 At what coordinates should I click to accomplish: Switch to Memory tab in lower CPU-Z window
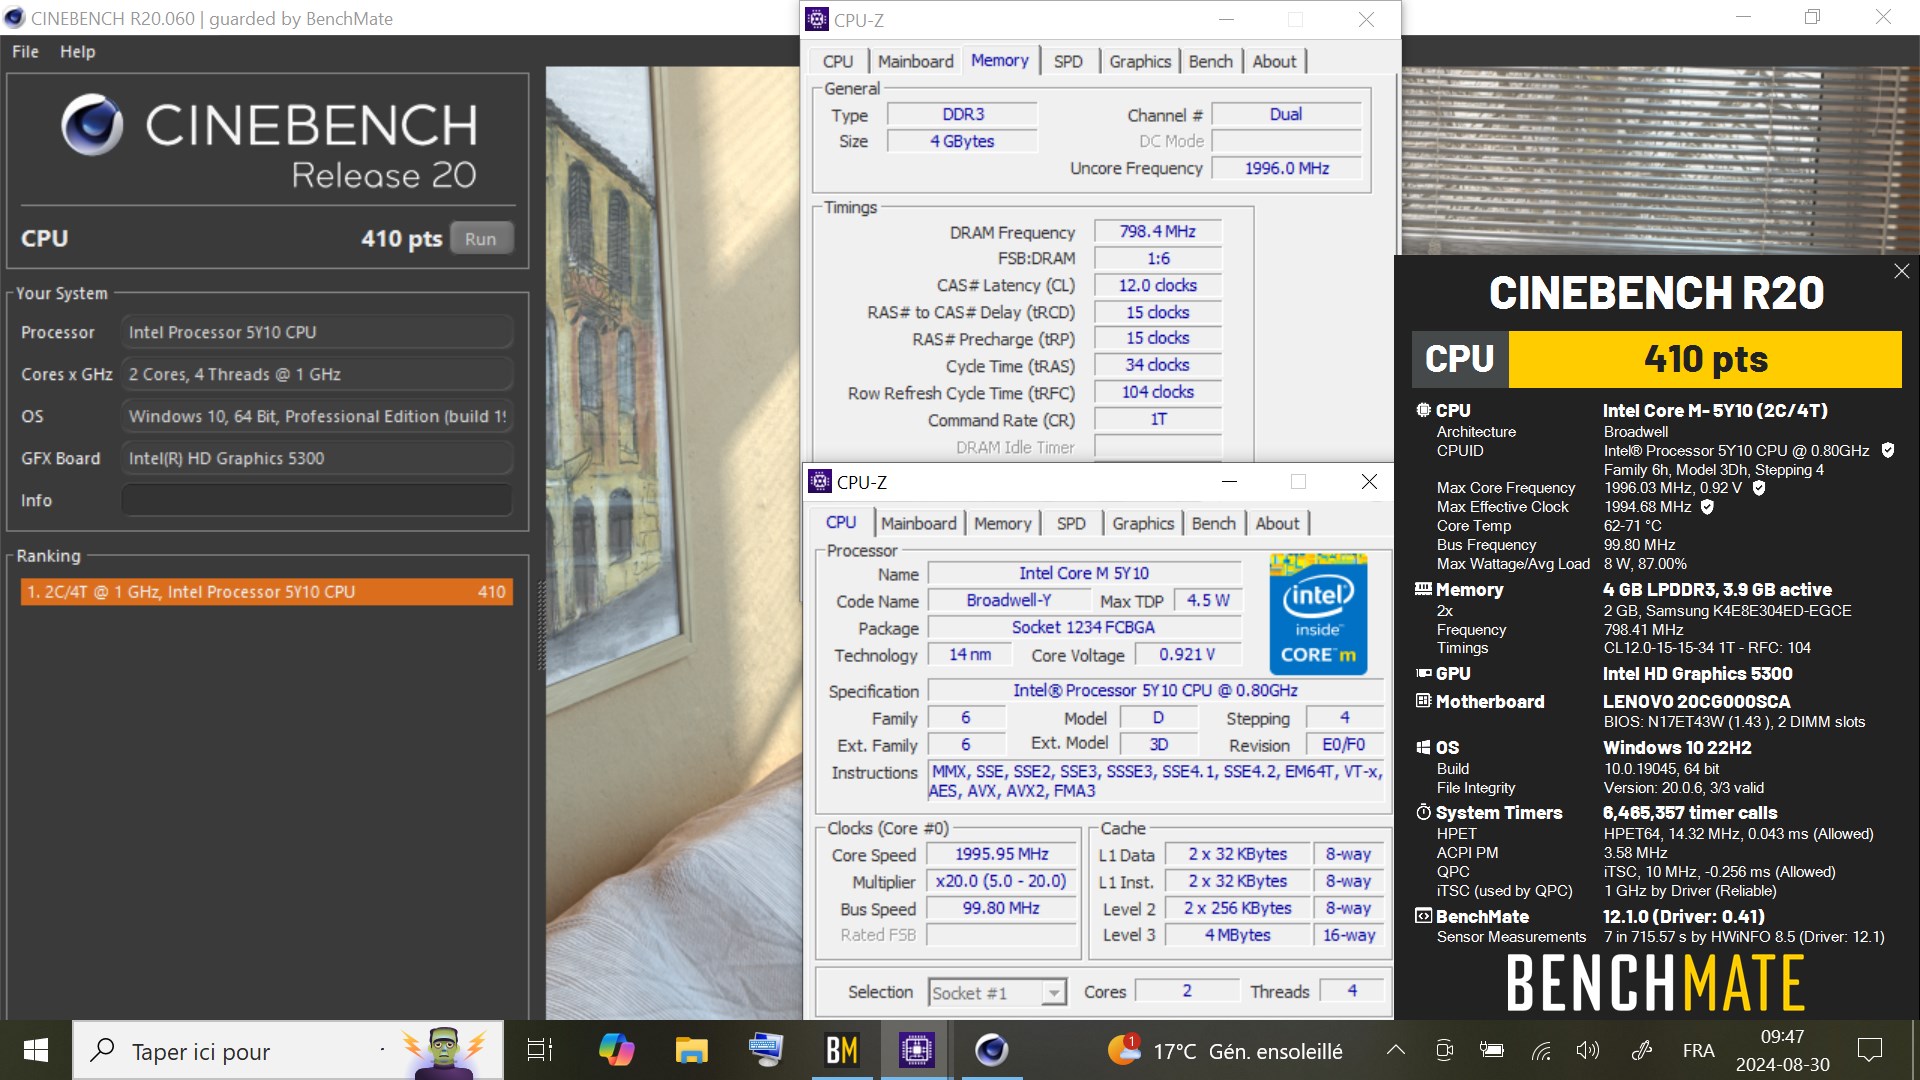tap(1002, 523)
